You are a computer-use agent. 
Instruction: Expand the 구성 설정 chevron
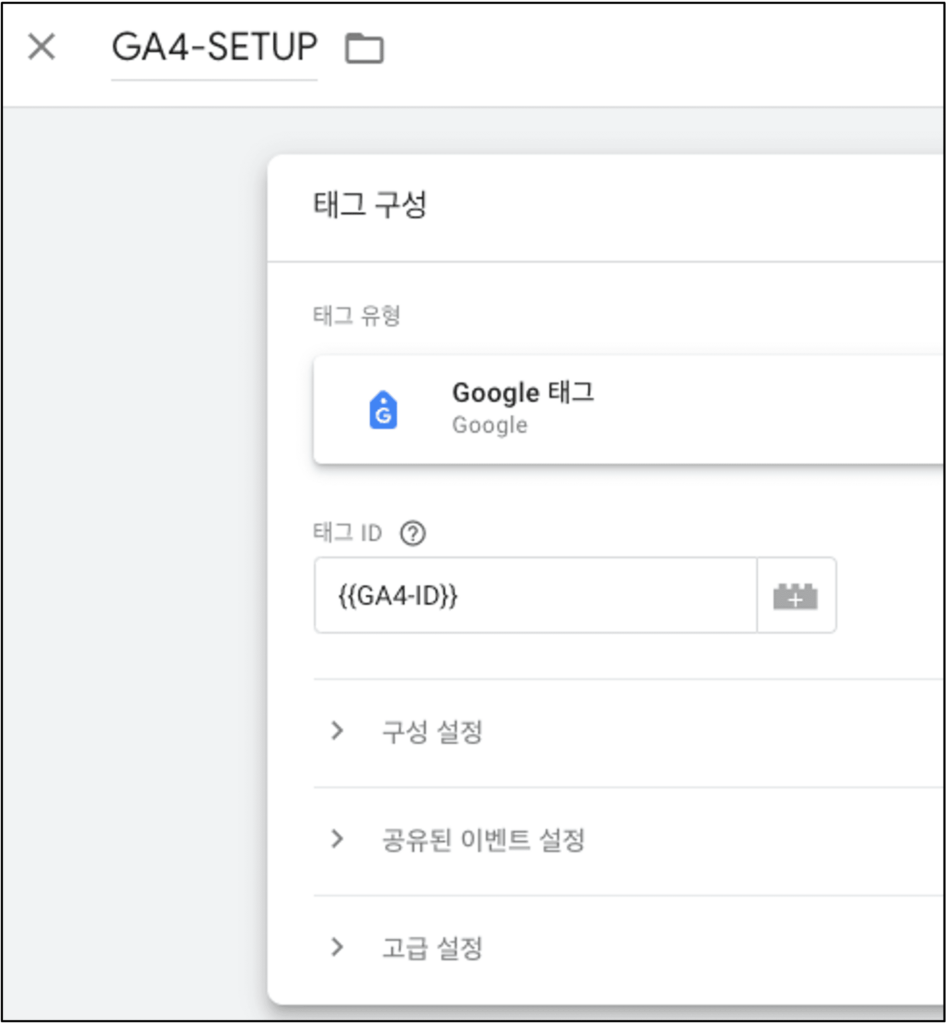337,731
